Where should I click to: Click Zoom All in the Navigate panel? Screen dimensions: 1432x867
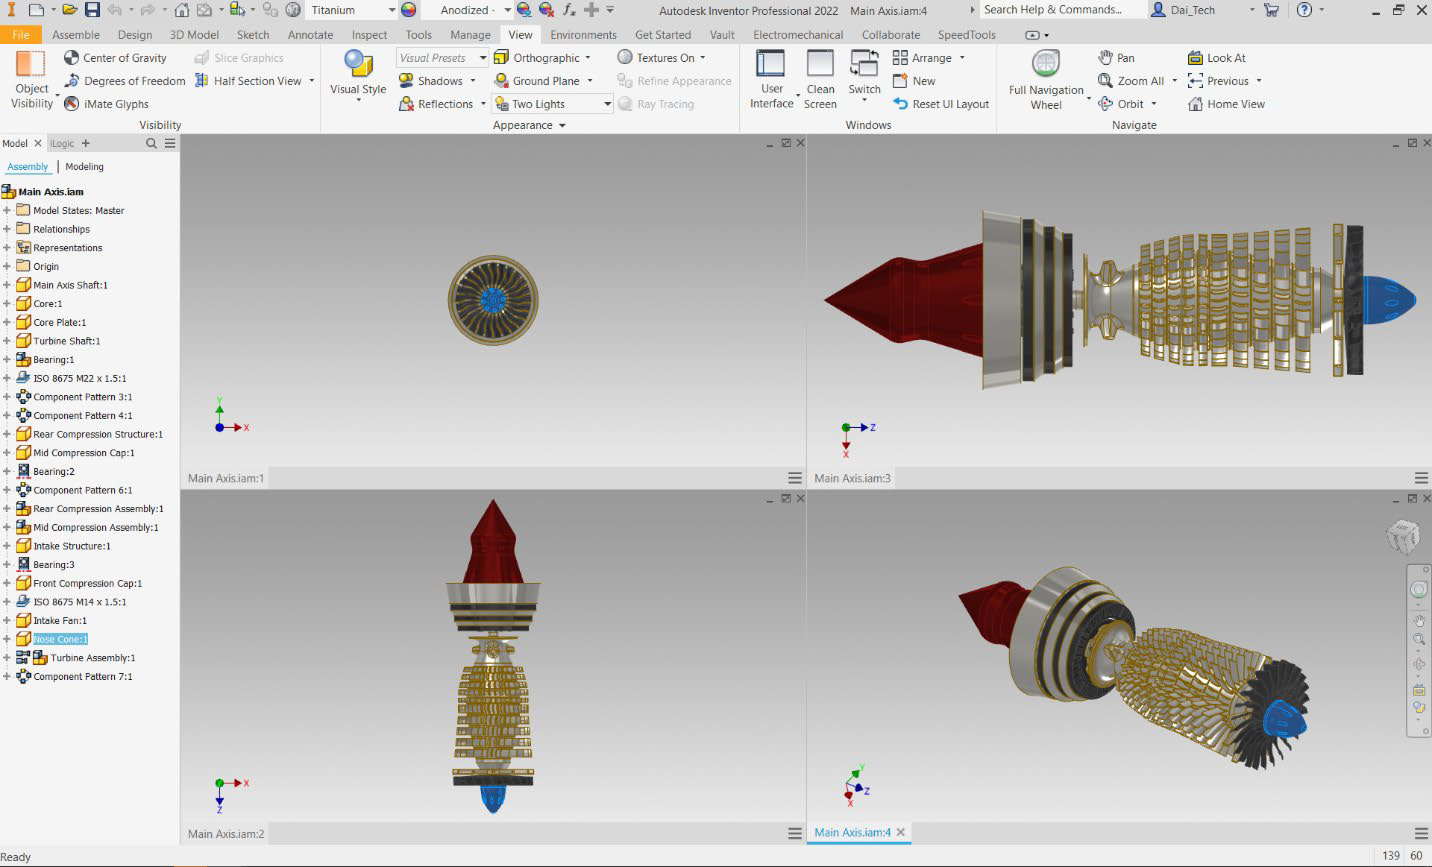coord(1131,81)
